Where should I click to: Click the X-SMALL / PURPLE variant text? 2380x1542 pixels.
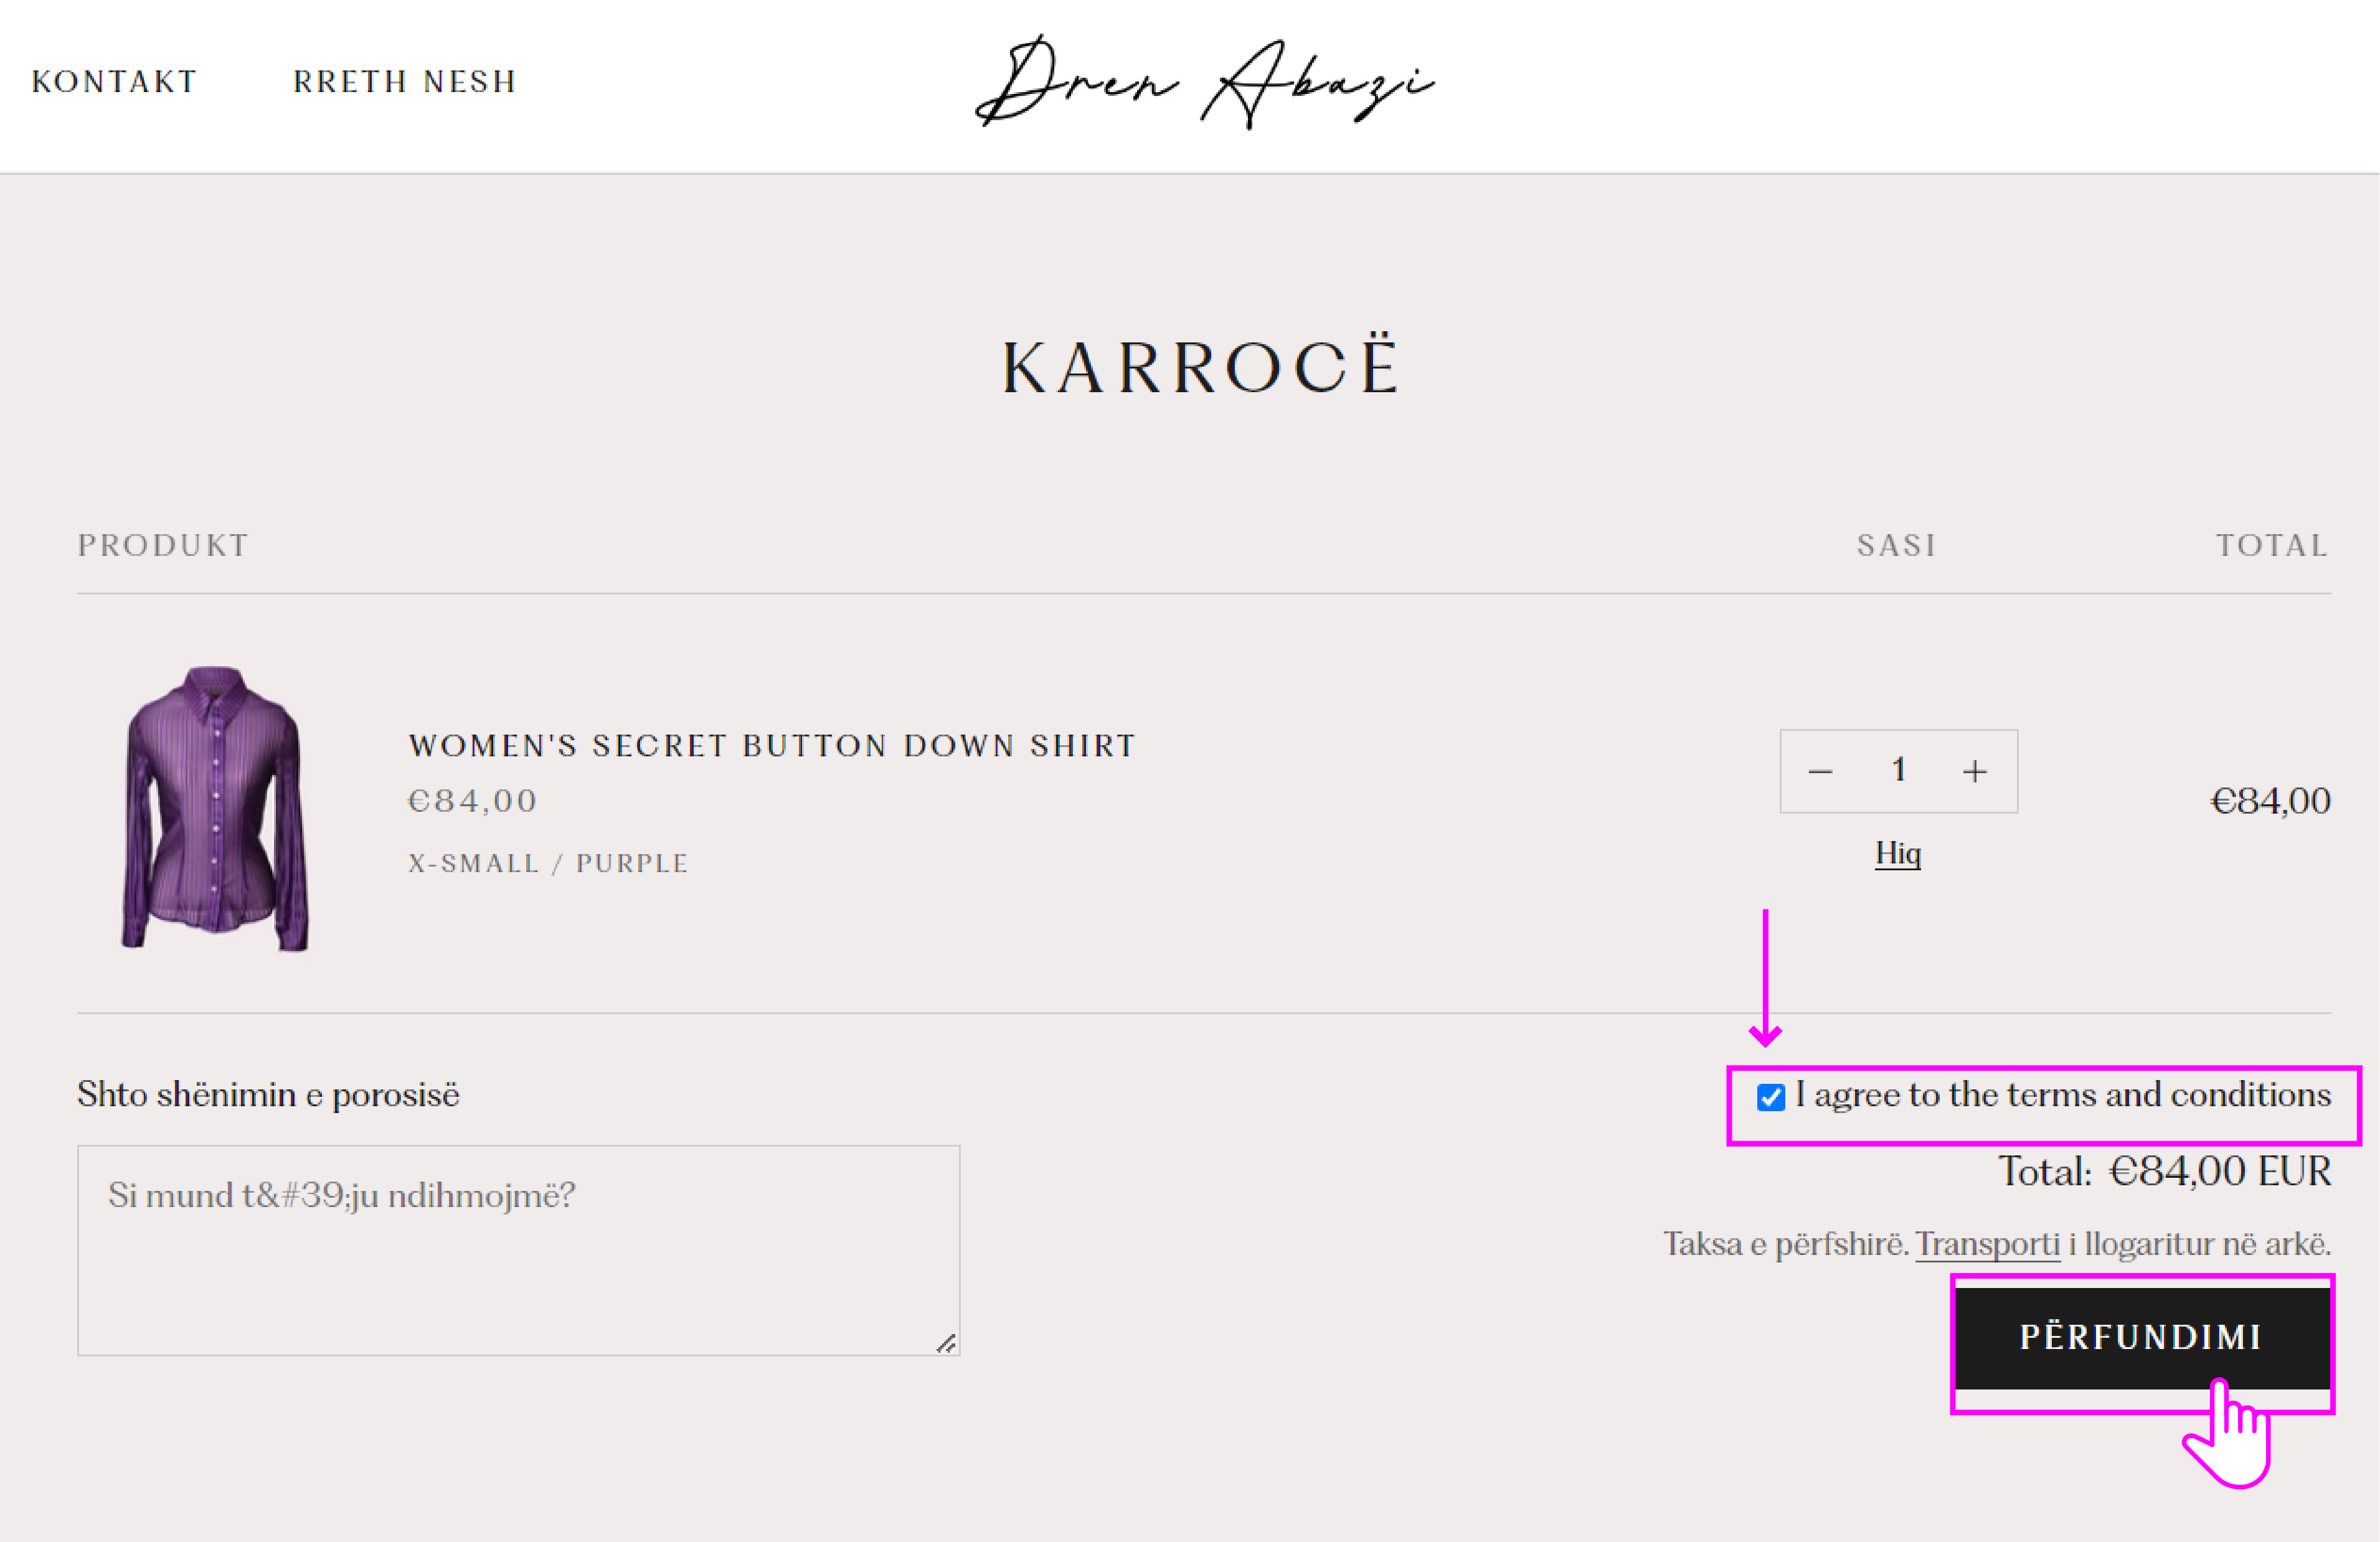tap(548, 863)
